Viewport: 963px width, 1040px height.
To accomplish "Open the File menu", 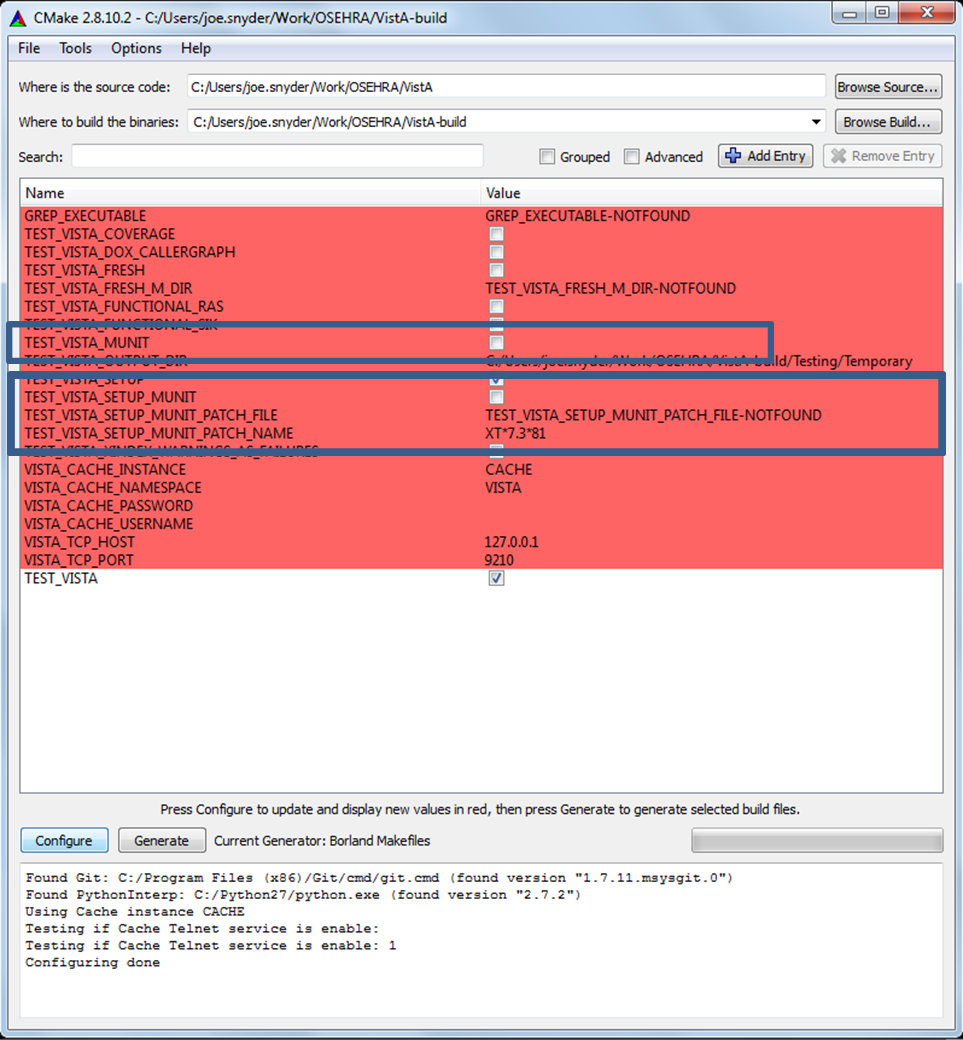I will coord(29,48).
